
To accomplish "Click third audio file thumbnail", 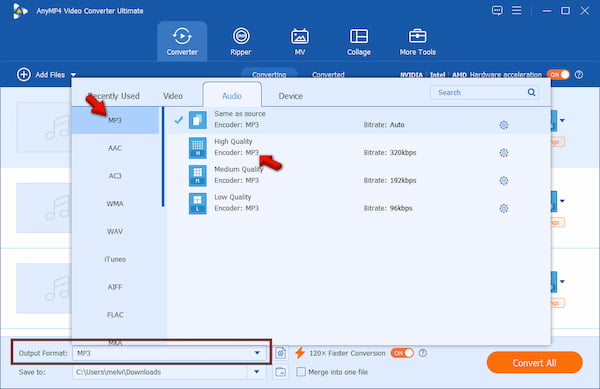I will coord(44,288).
